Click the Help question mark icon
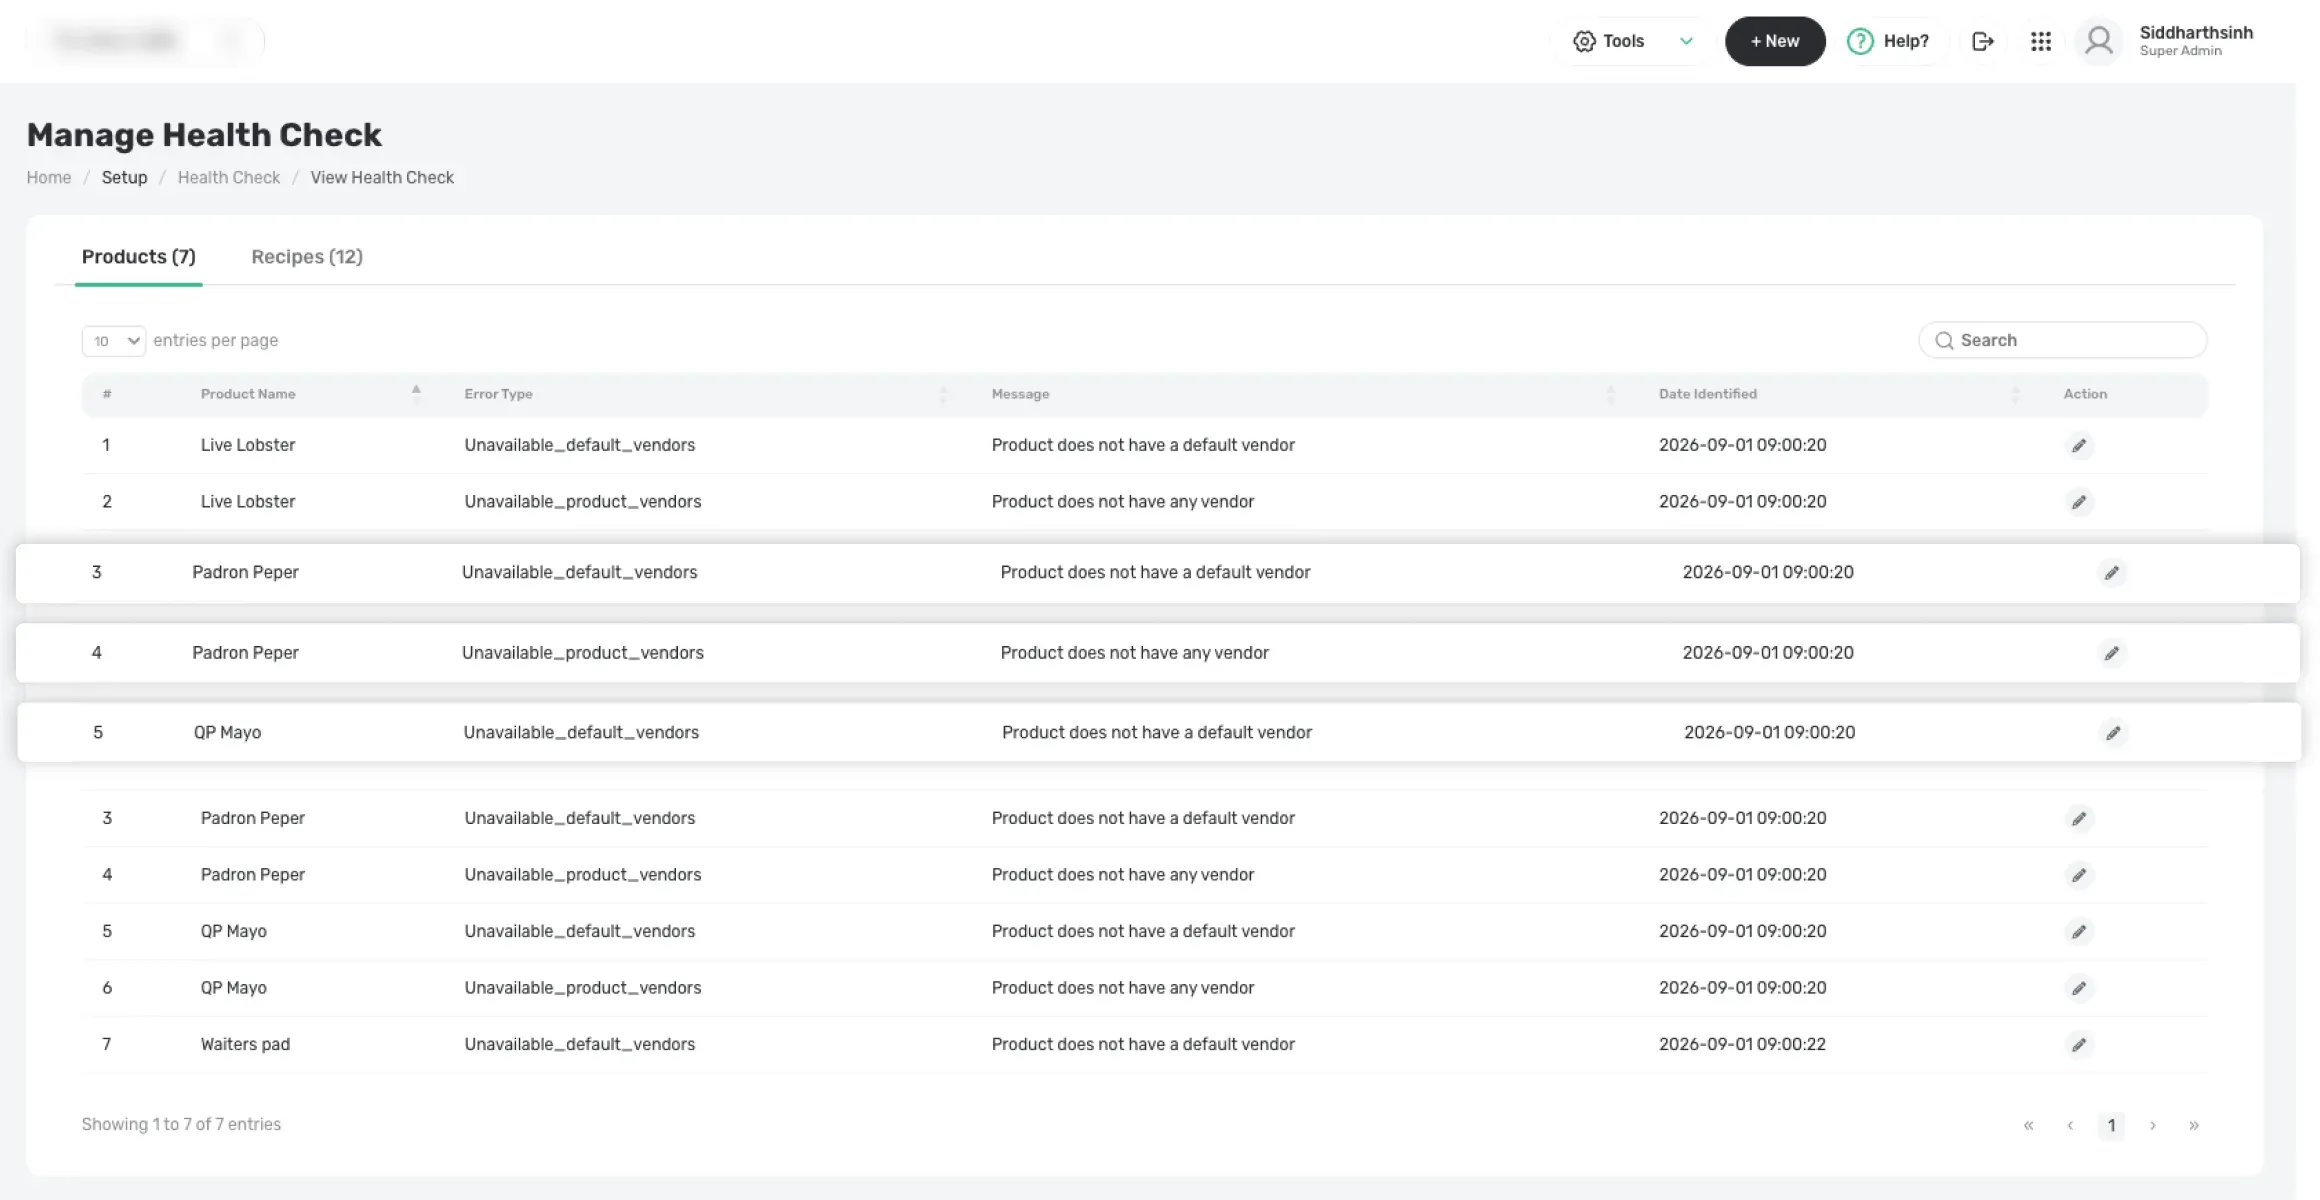 coord(1860,41)
